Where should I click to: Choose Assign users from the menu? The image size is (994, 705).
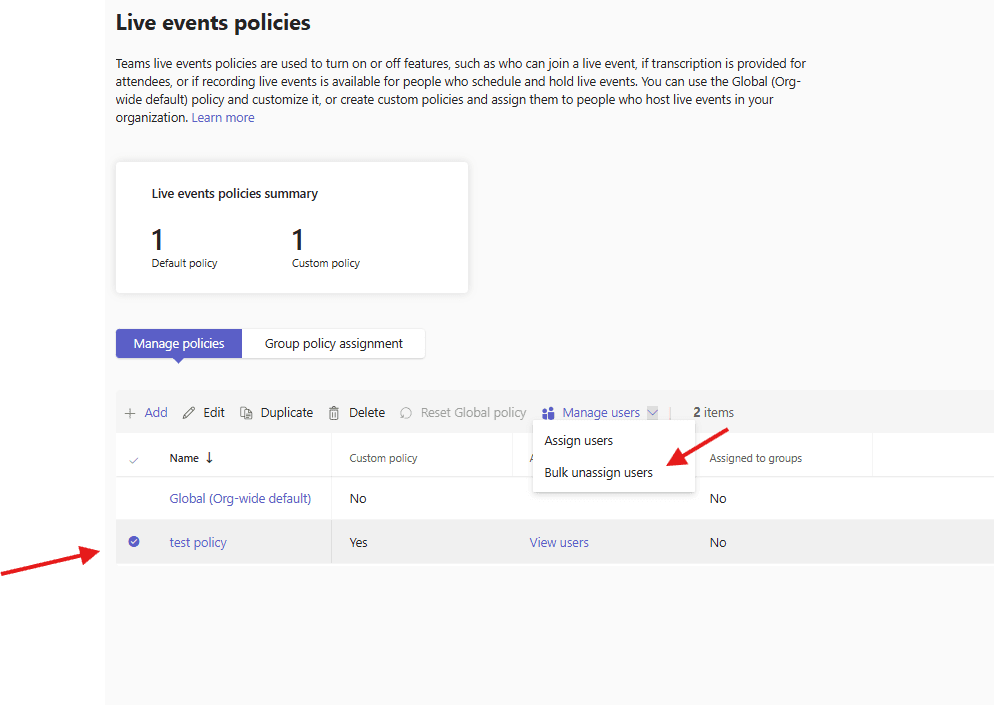coord(579,441)
